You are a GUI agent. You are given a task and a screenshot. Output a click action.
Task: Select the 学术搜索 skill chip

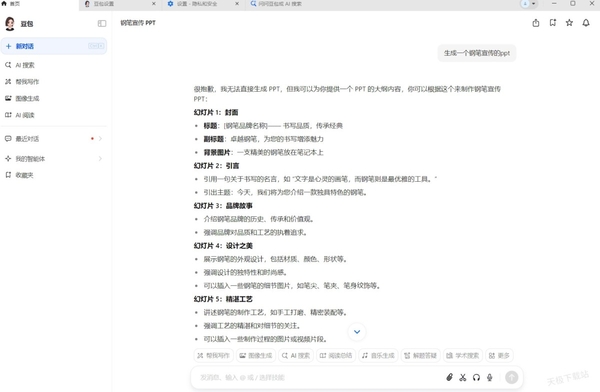tap(463, 356)
